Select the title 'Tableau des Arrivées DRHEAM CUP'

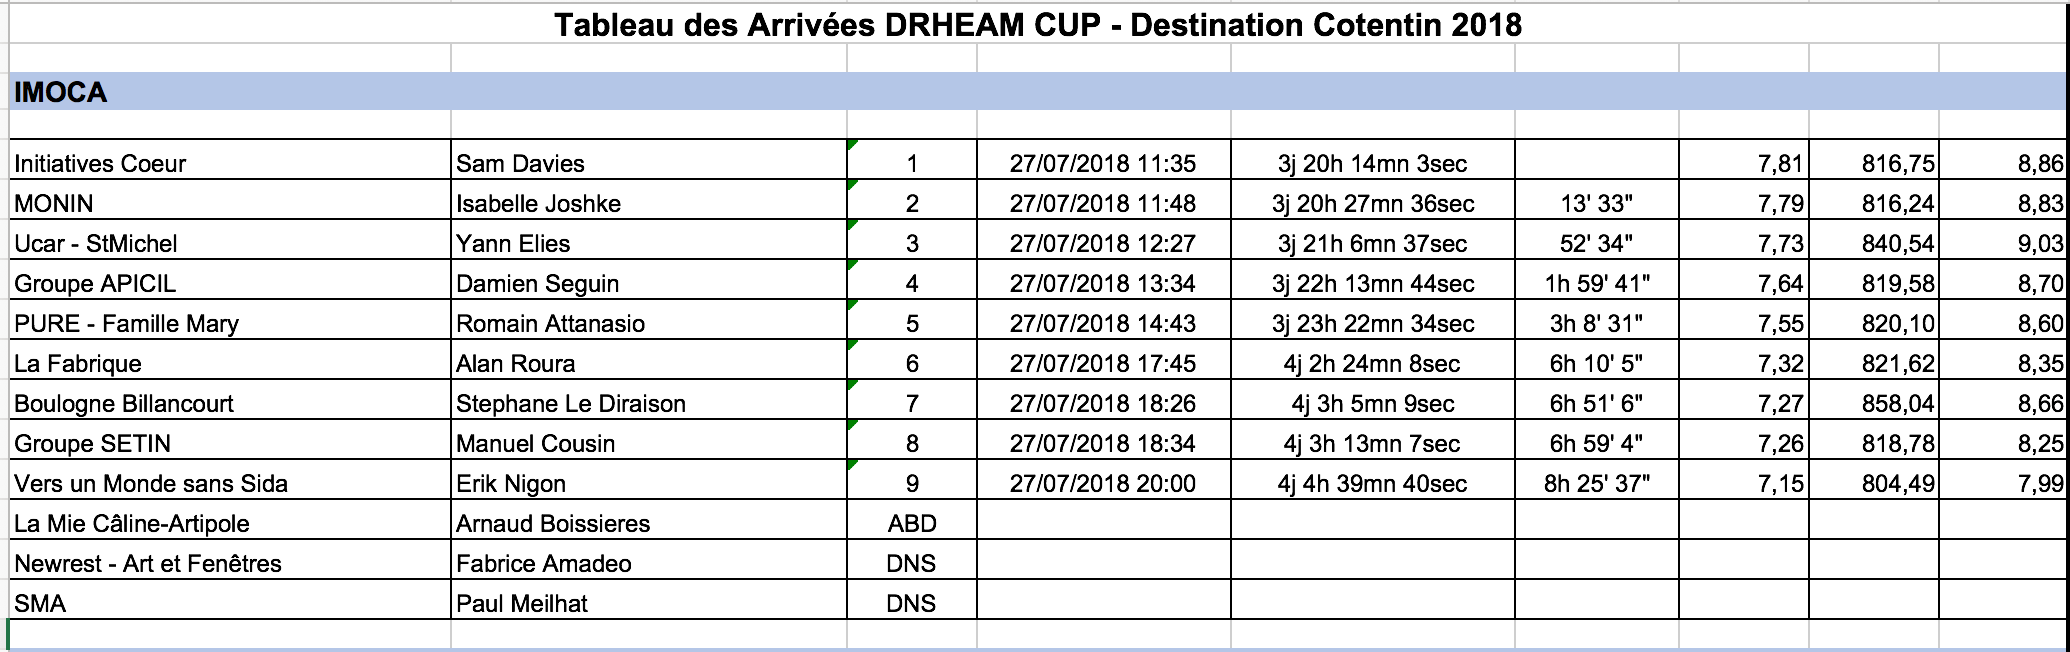[x=1037, y=24]
